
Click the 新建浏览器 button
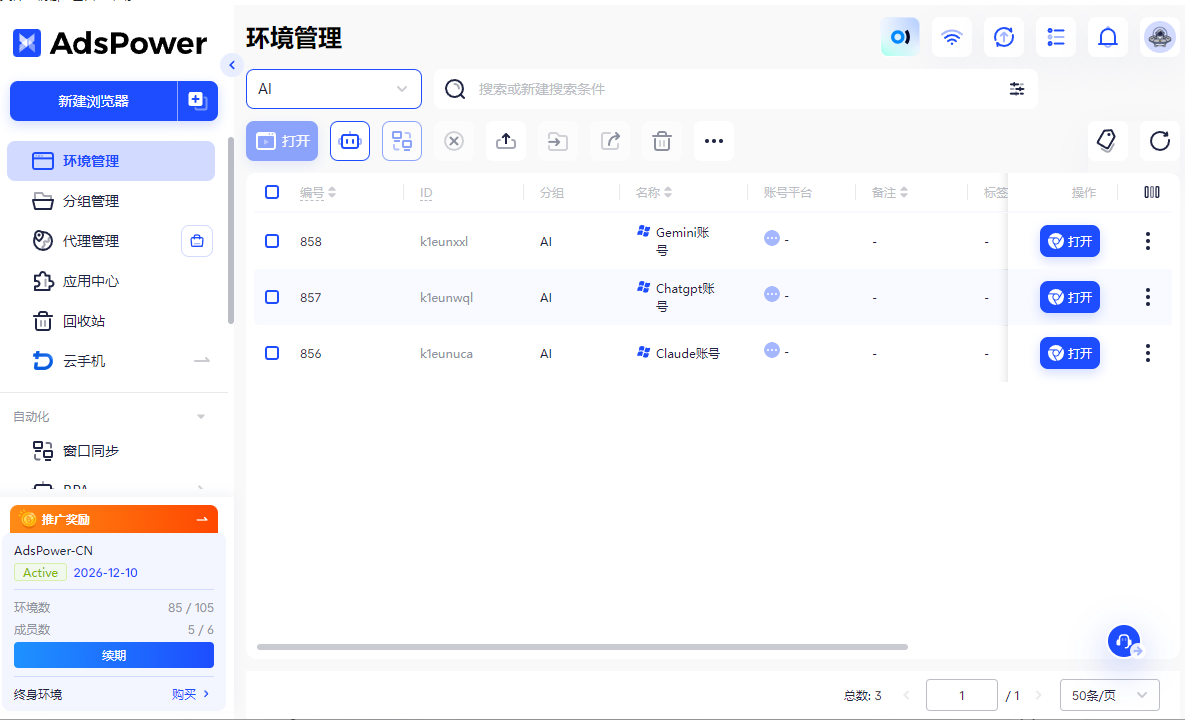click(x=94, y=101)
